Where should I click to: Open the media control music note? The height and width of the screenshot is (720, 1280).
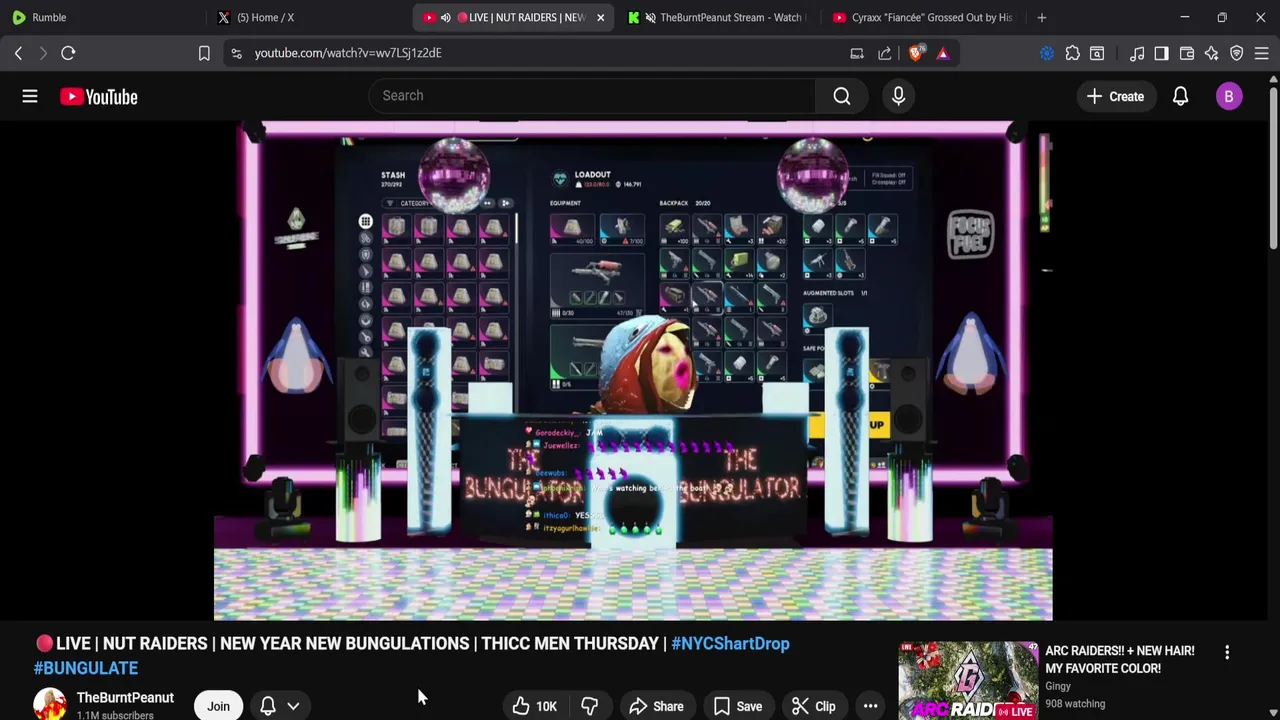coord(1137,53)
